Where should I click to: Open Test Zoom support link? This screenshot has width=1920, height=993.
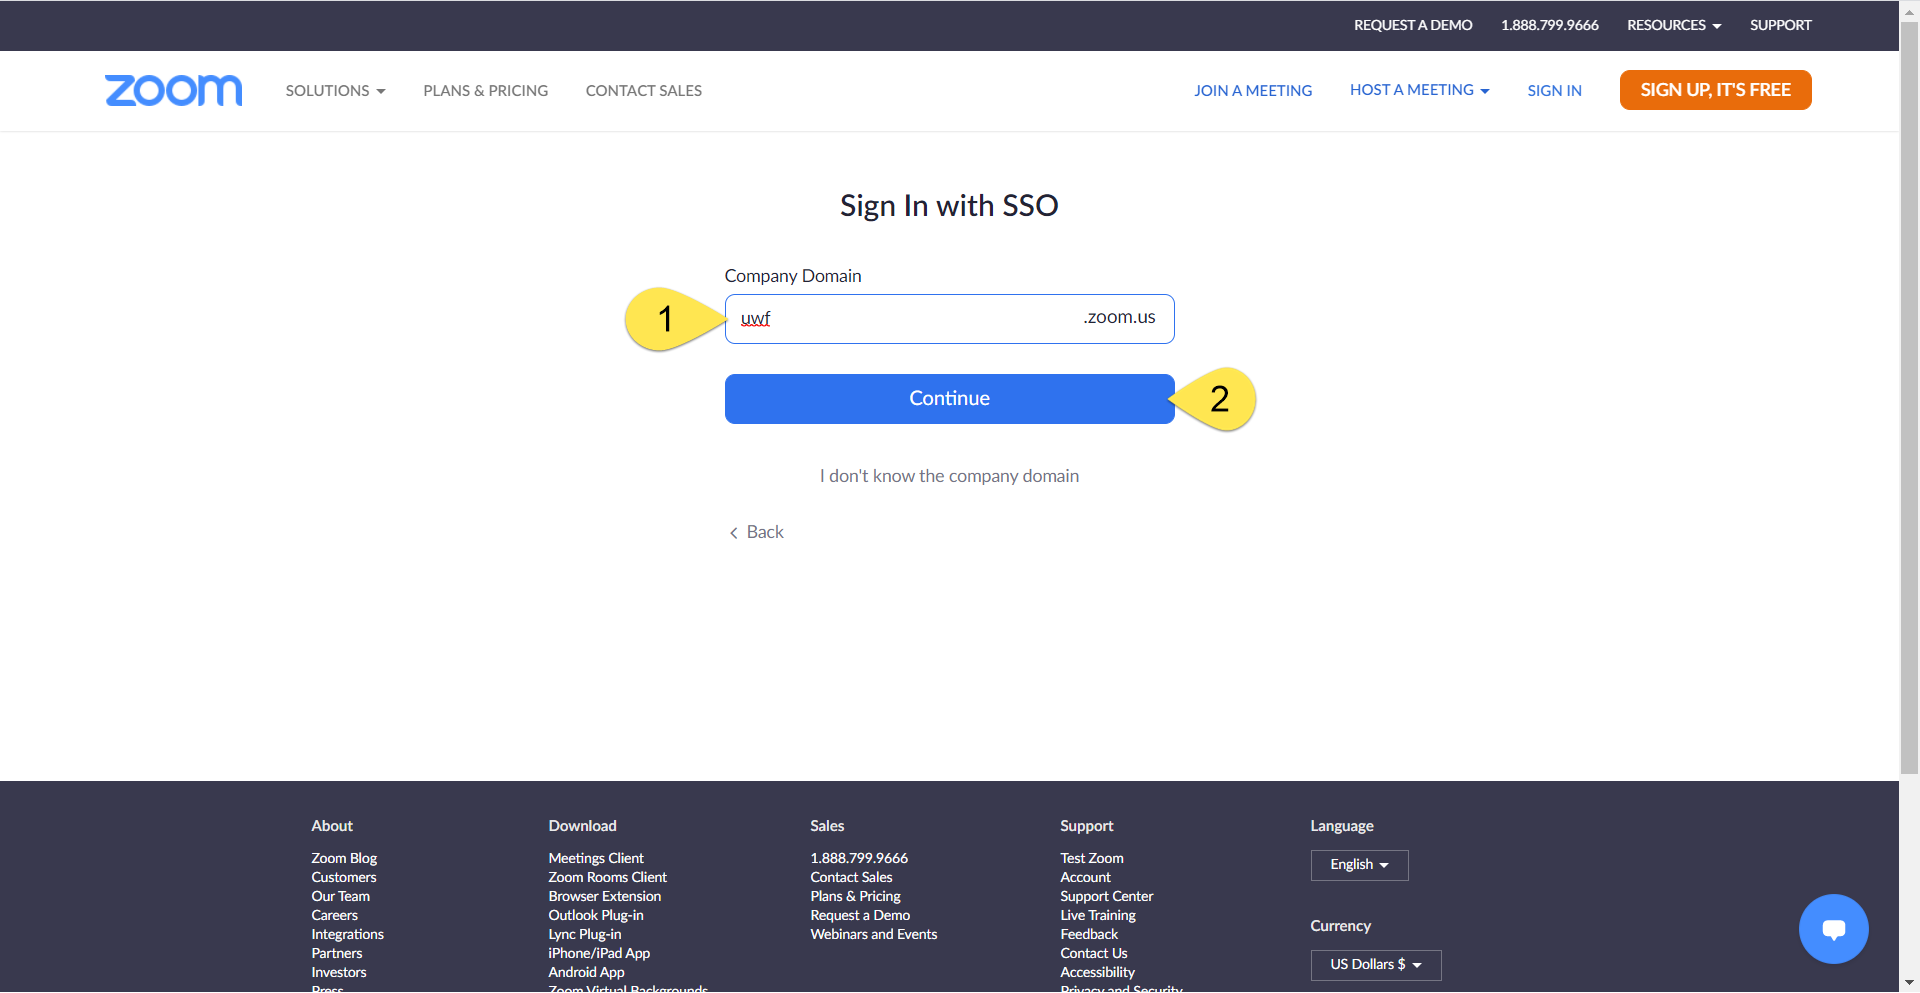(x=1091, y=858)
